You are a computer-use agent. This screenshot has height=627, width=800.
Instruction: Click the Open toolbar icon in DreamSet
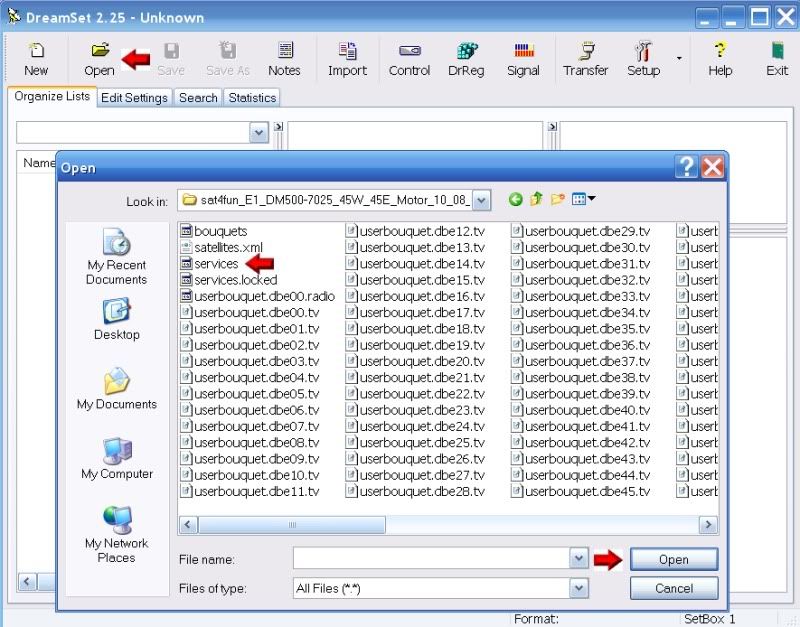(x=99, y=59)
